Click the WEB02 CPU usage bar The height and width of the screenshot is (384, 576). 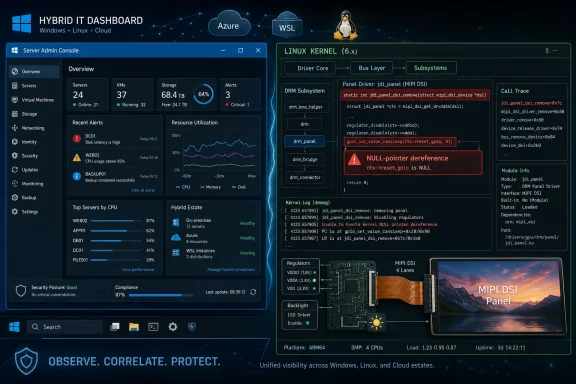coord(116,221)
